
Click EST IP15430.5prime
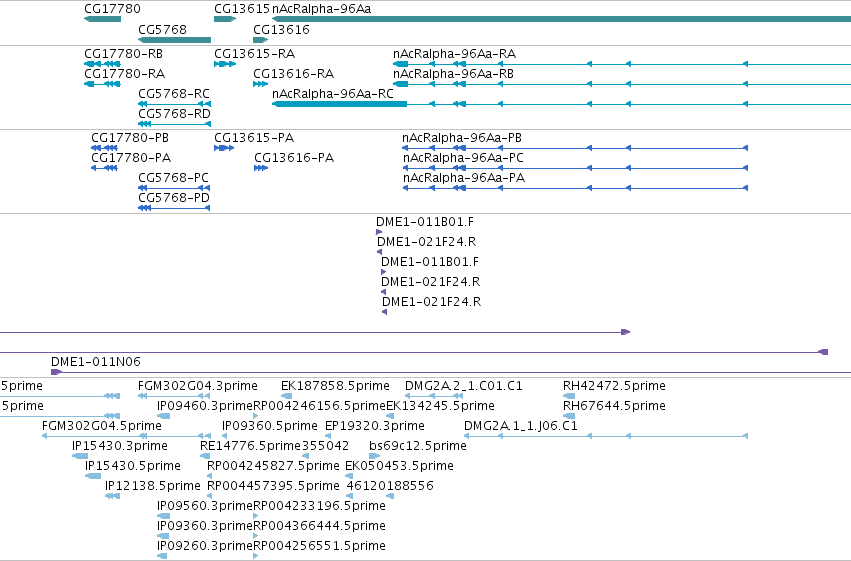click(x=132, y=466)
